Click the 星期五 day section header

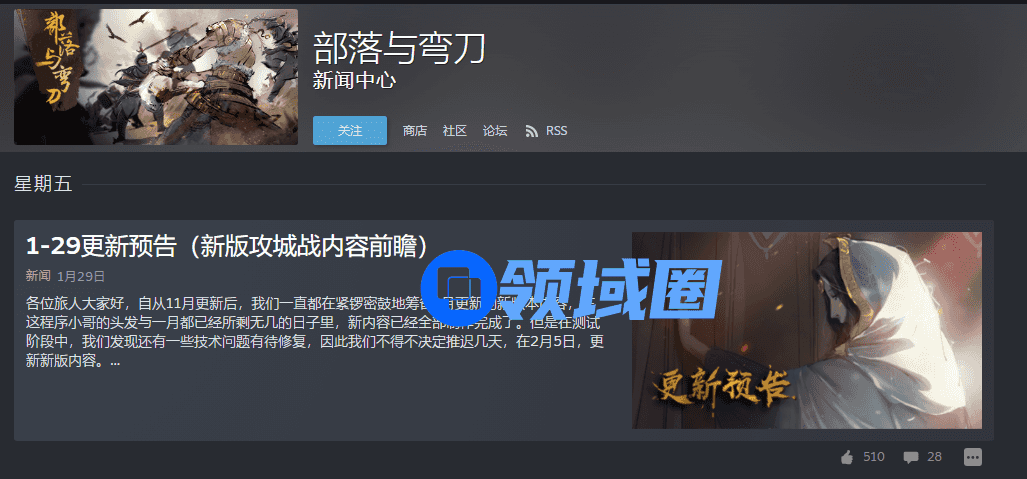coord(43,185)
